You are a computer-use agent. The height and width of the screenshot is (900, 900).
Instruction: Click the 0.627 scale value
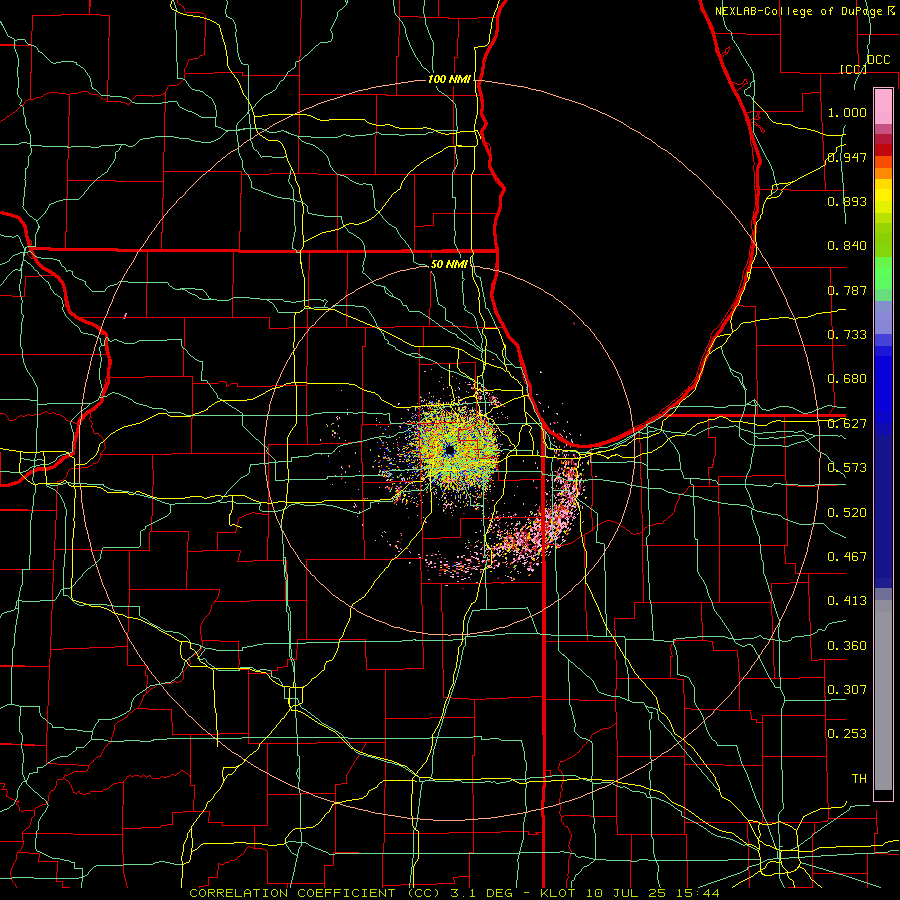coord(847,424)
